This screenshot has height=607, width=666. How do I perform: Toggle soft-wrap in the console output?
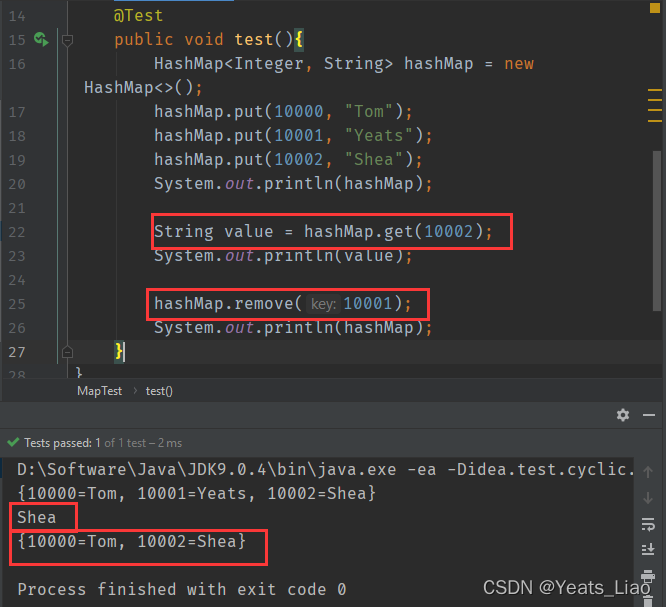[x=648, y=525]
